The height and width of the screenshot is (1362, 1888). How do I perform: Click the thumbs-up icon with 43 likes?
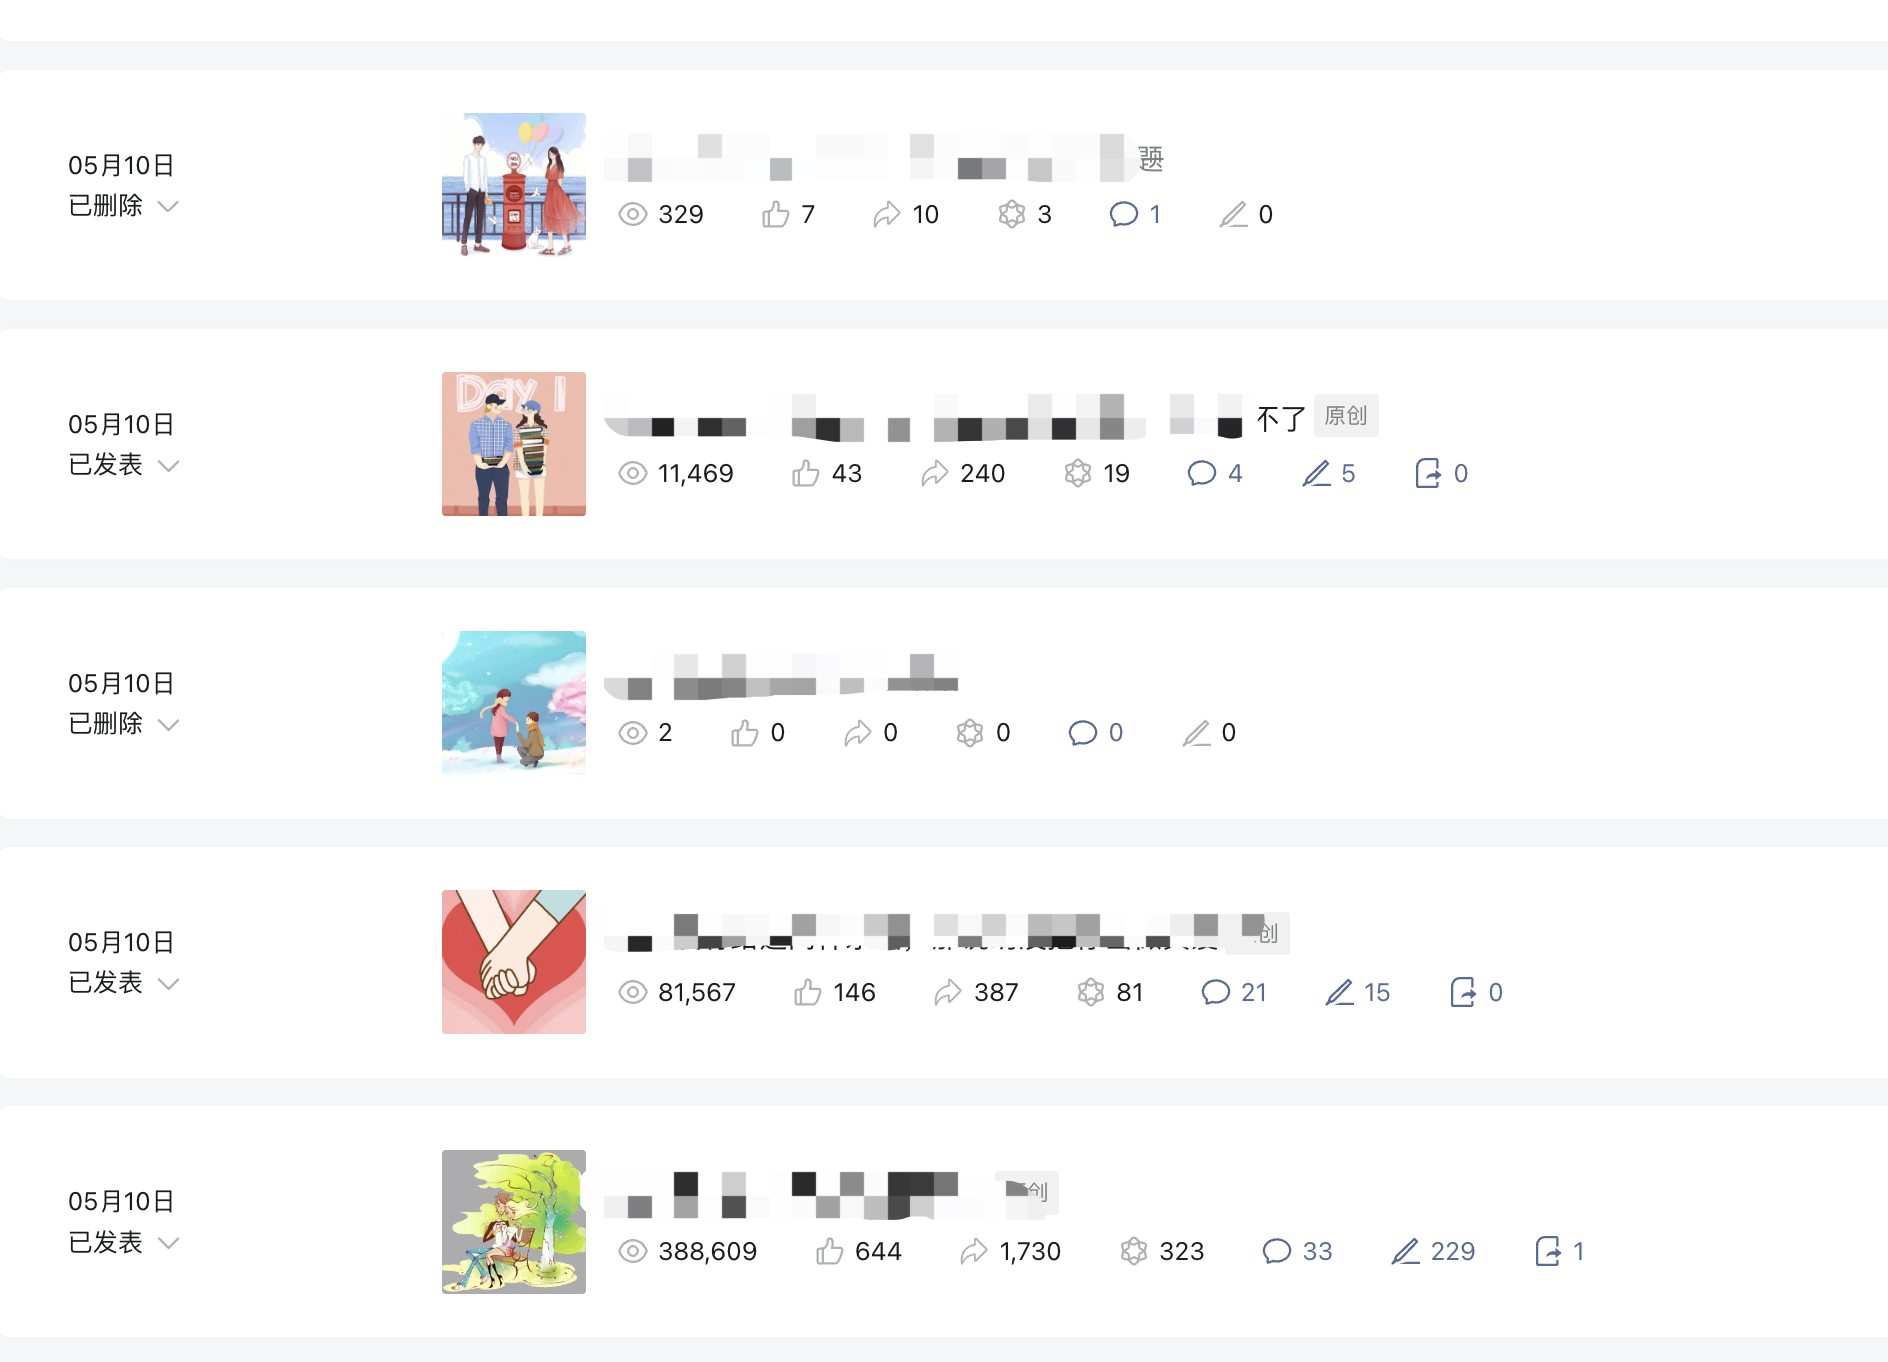806,473
